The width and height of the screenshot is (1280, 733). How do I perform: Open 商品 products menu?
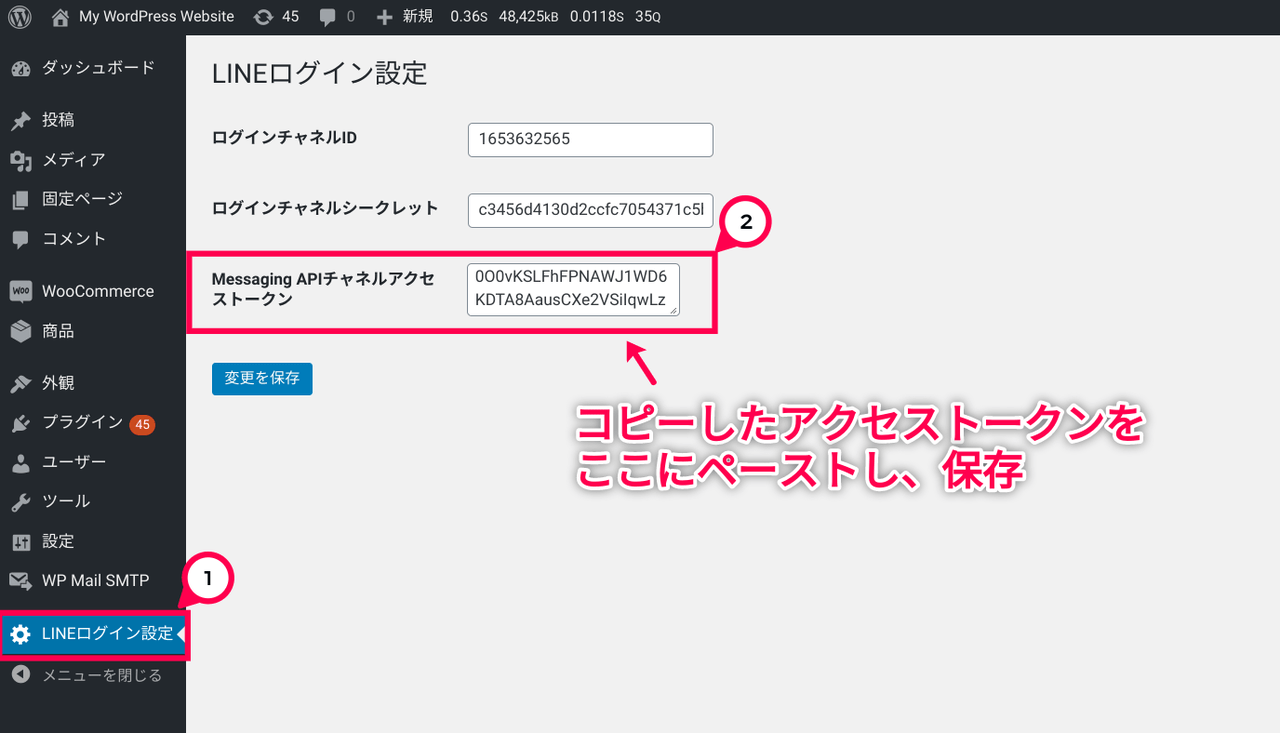[58, 331]
